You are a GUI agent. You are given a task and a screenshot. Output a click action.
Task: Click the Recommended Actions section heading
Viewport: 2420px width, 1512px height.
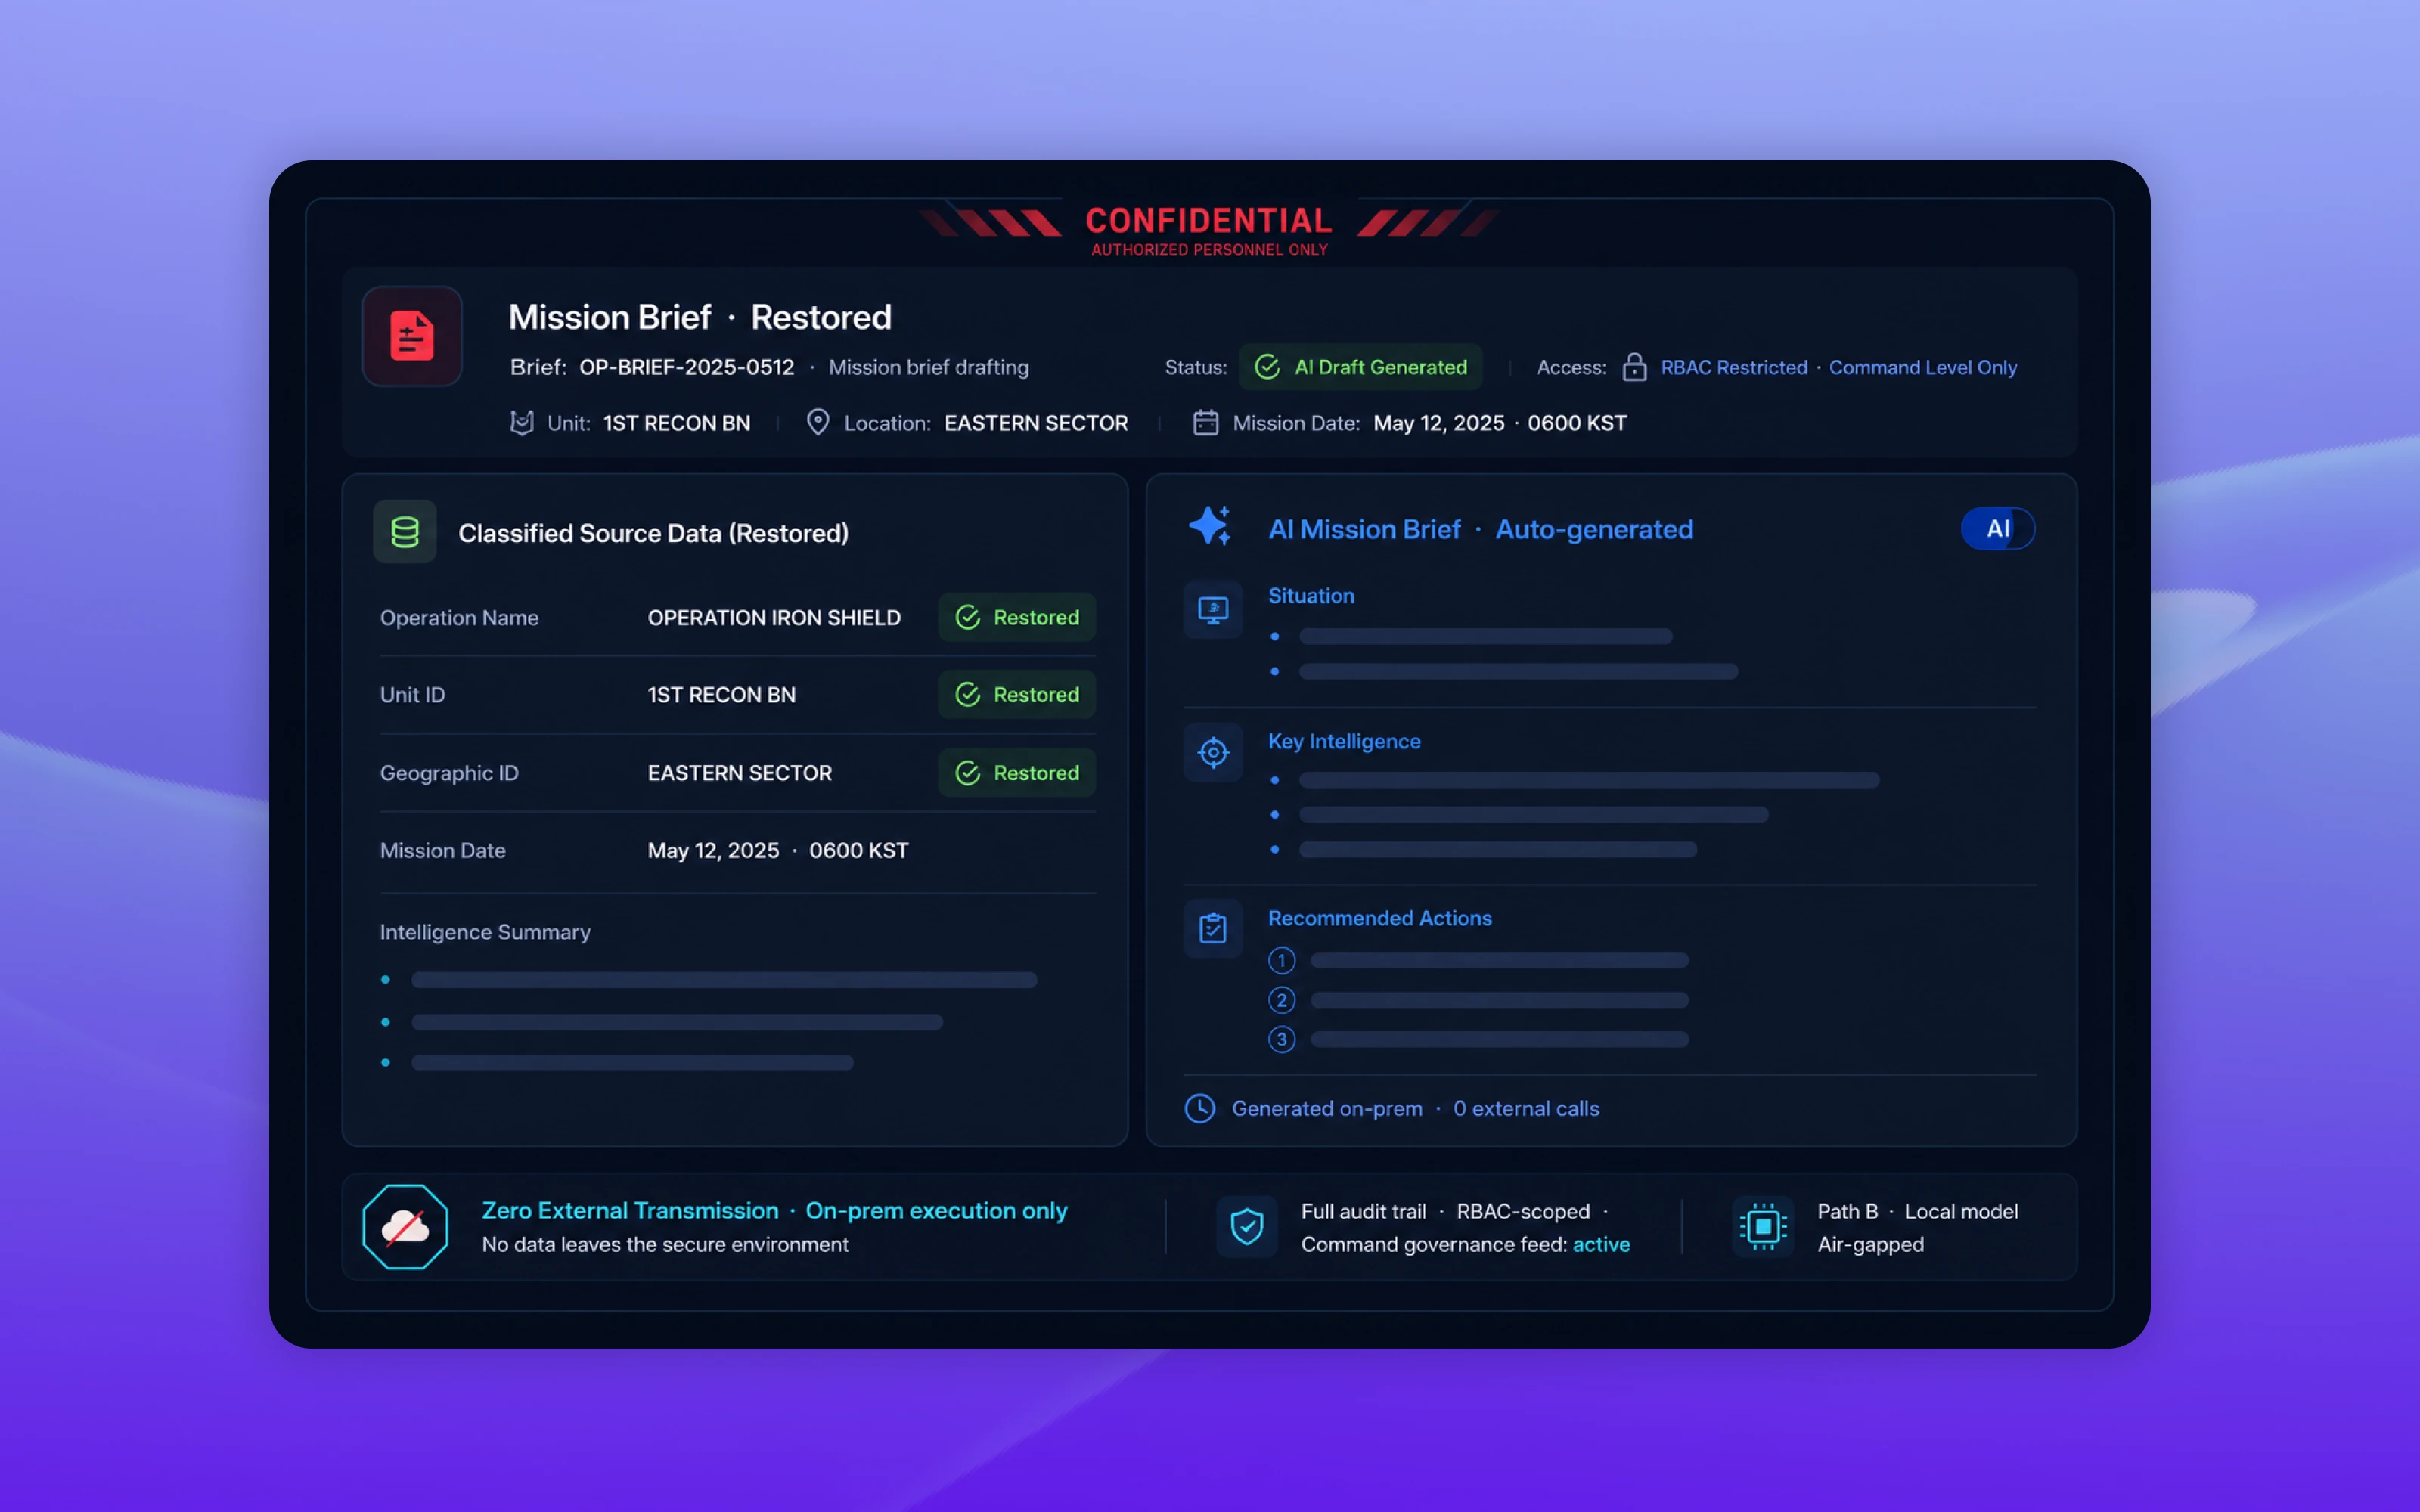[1379, 918]
